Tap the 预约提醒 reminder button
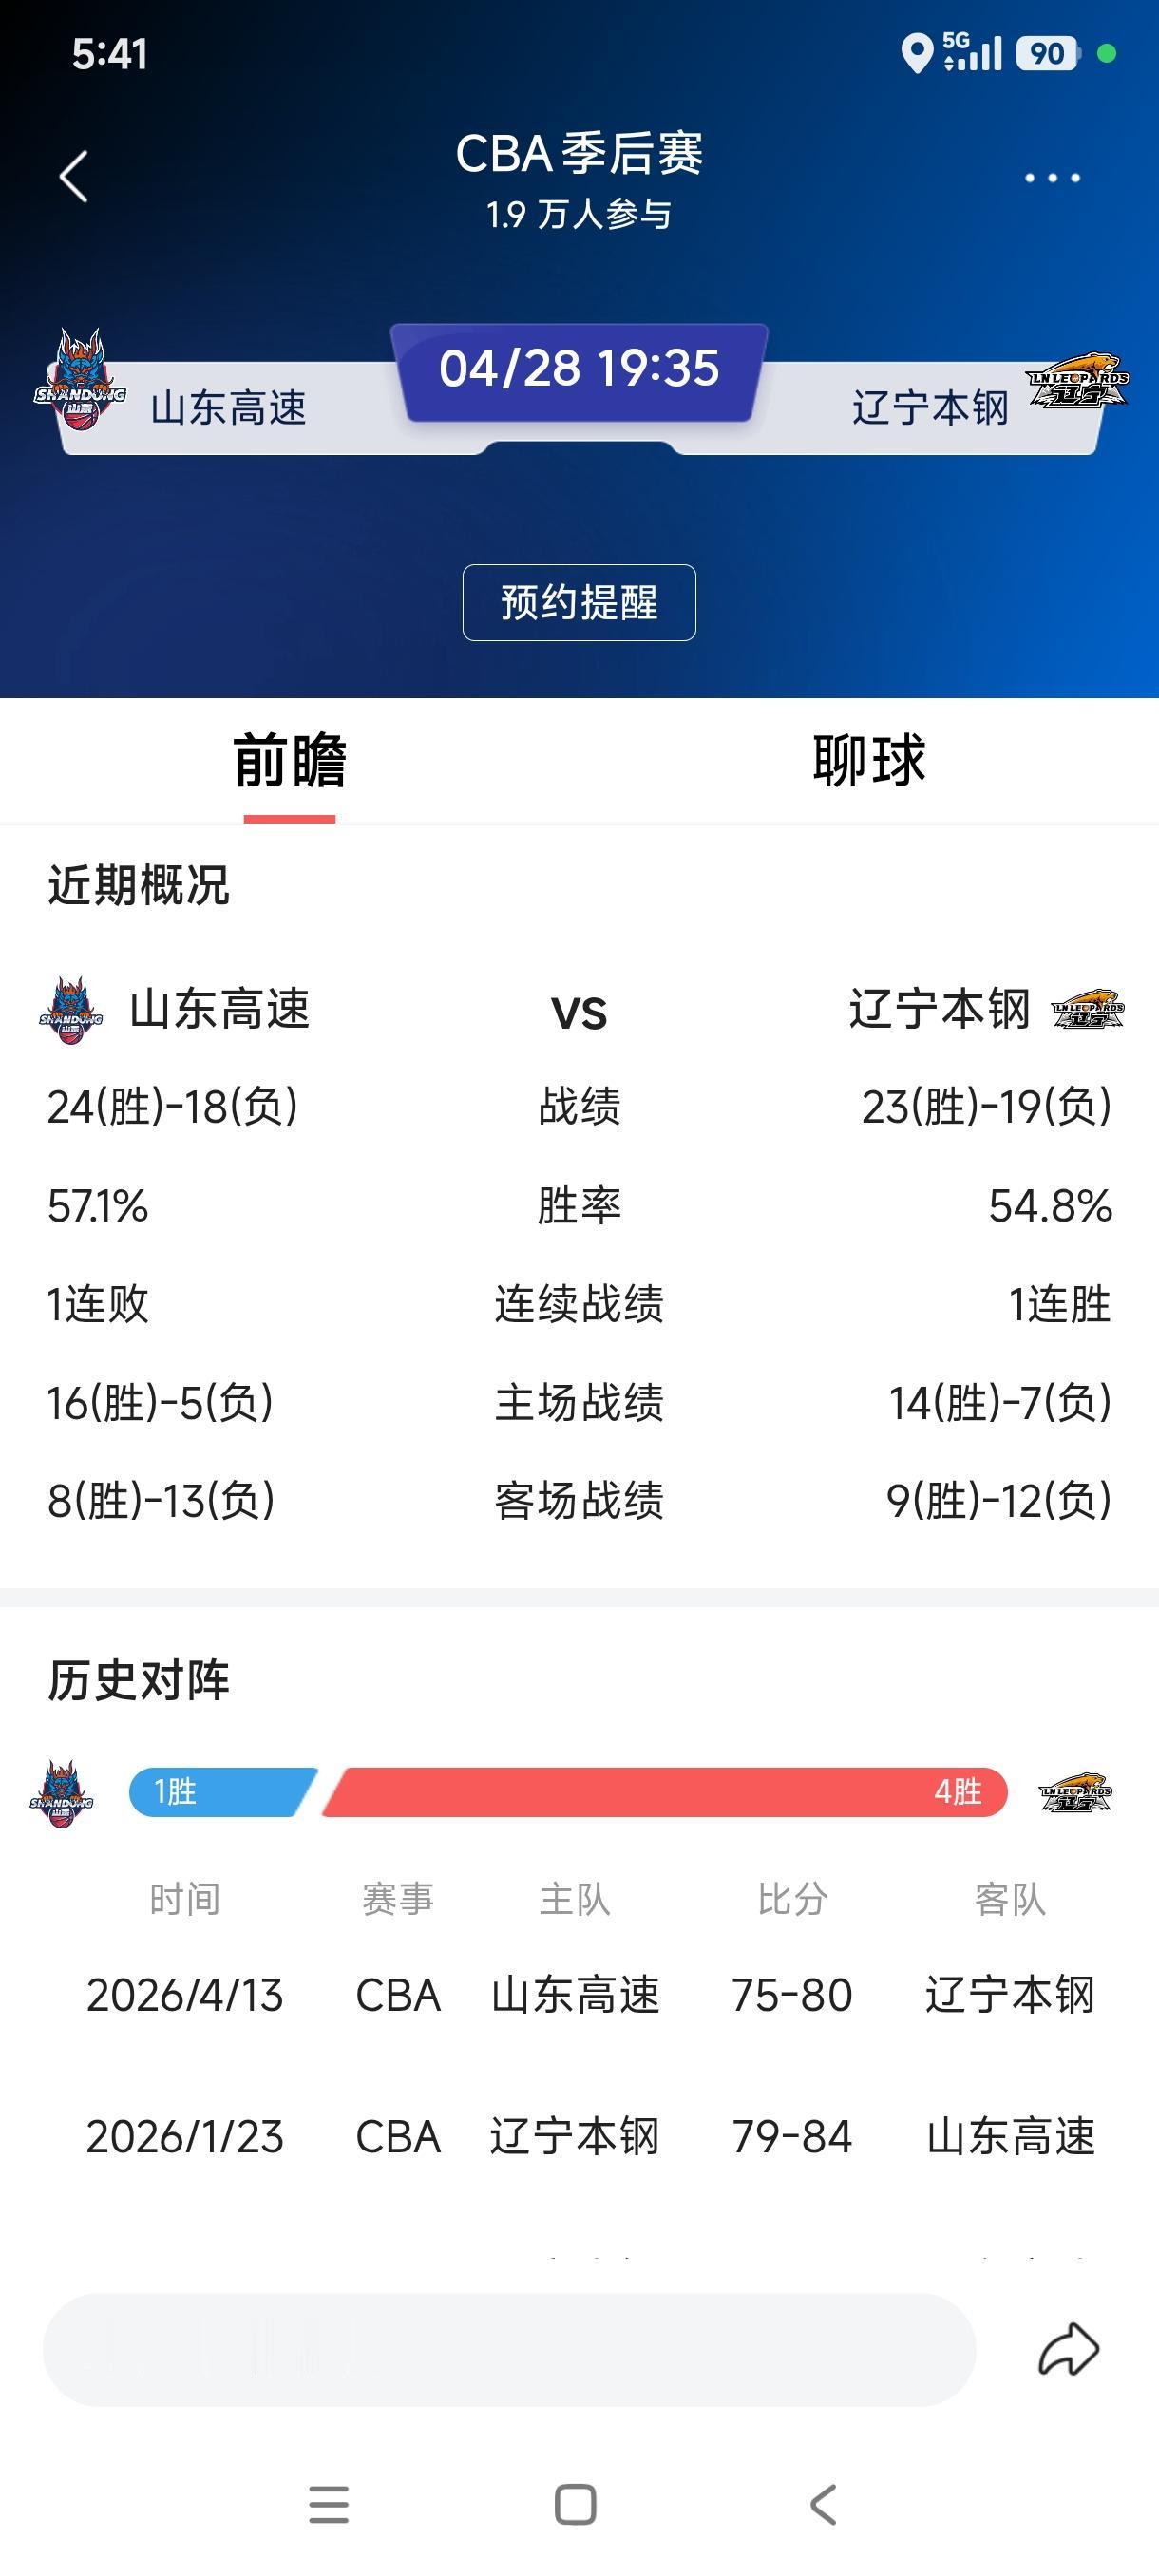The width and height of the screenshot is (1159, 2576). [579, 602]
